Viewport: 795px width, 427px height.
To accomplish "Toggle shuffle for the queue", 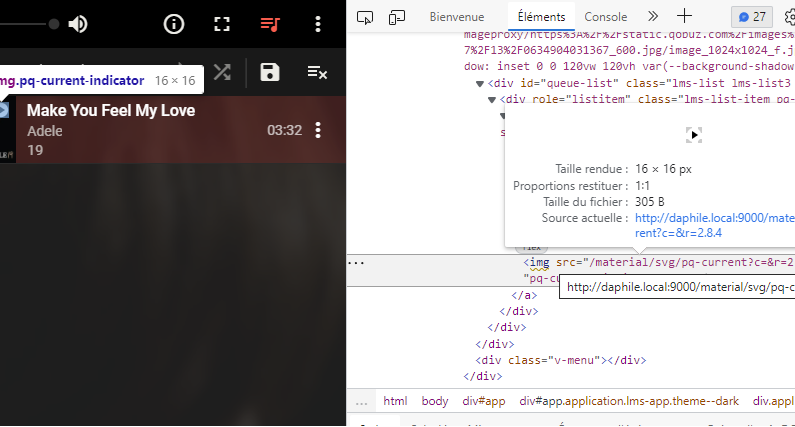I will 222,72.
